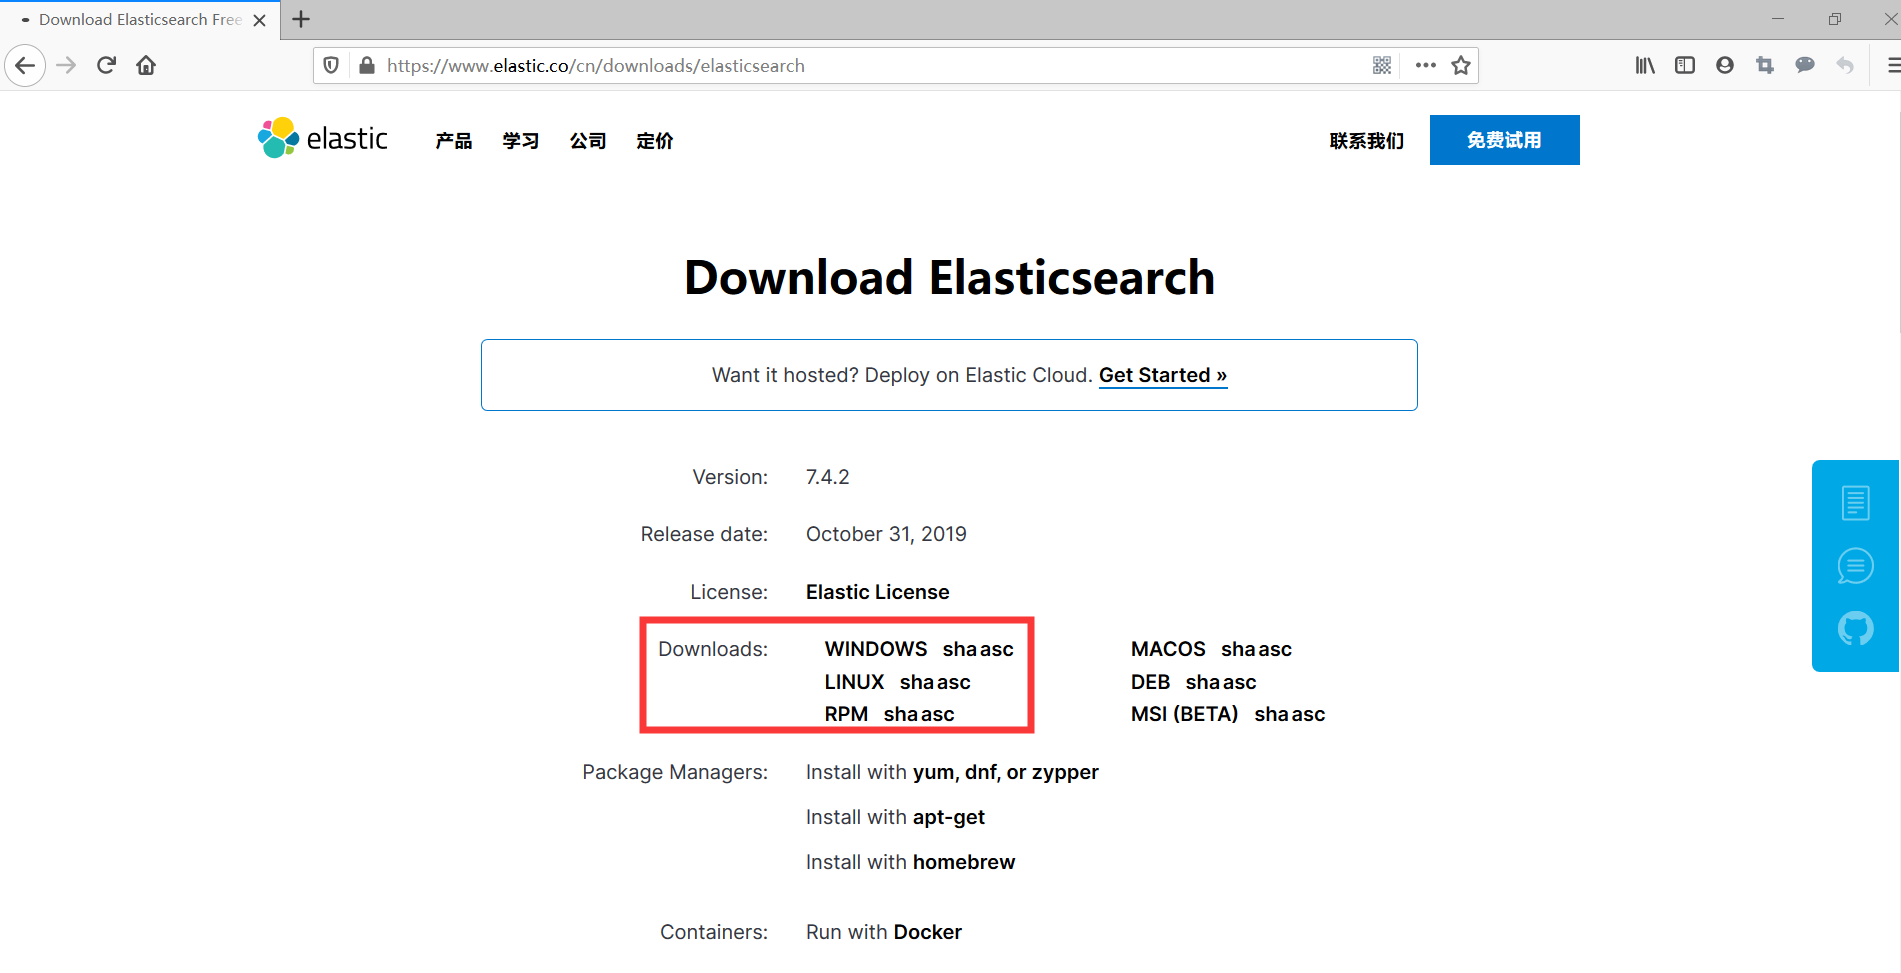Close the Download Elasticsearch tab

point(259,20)
